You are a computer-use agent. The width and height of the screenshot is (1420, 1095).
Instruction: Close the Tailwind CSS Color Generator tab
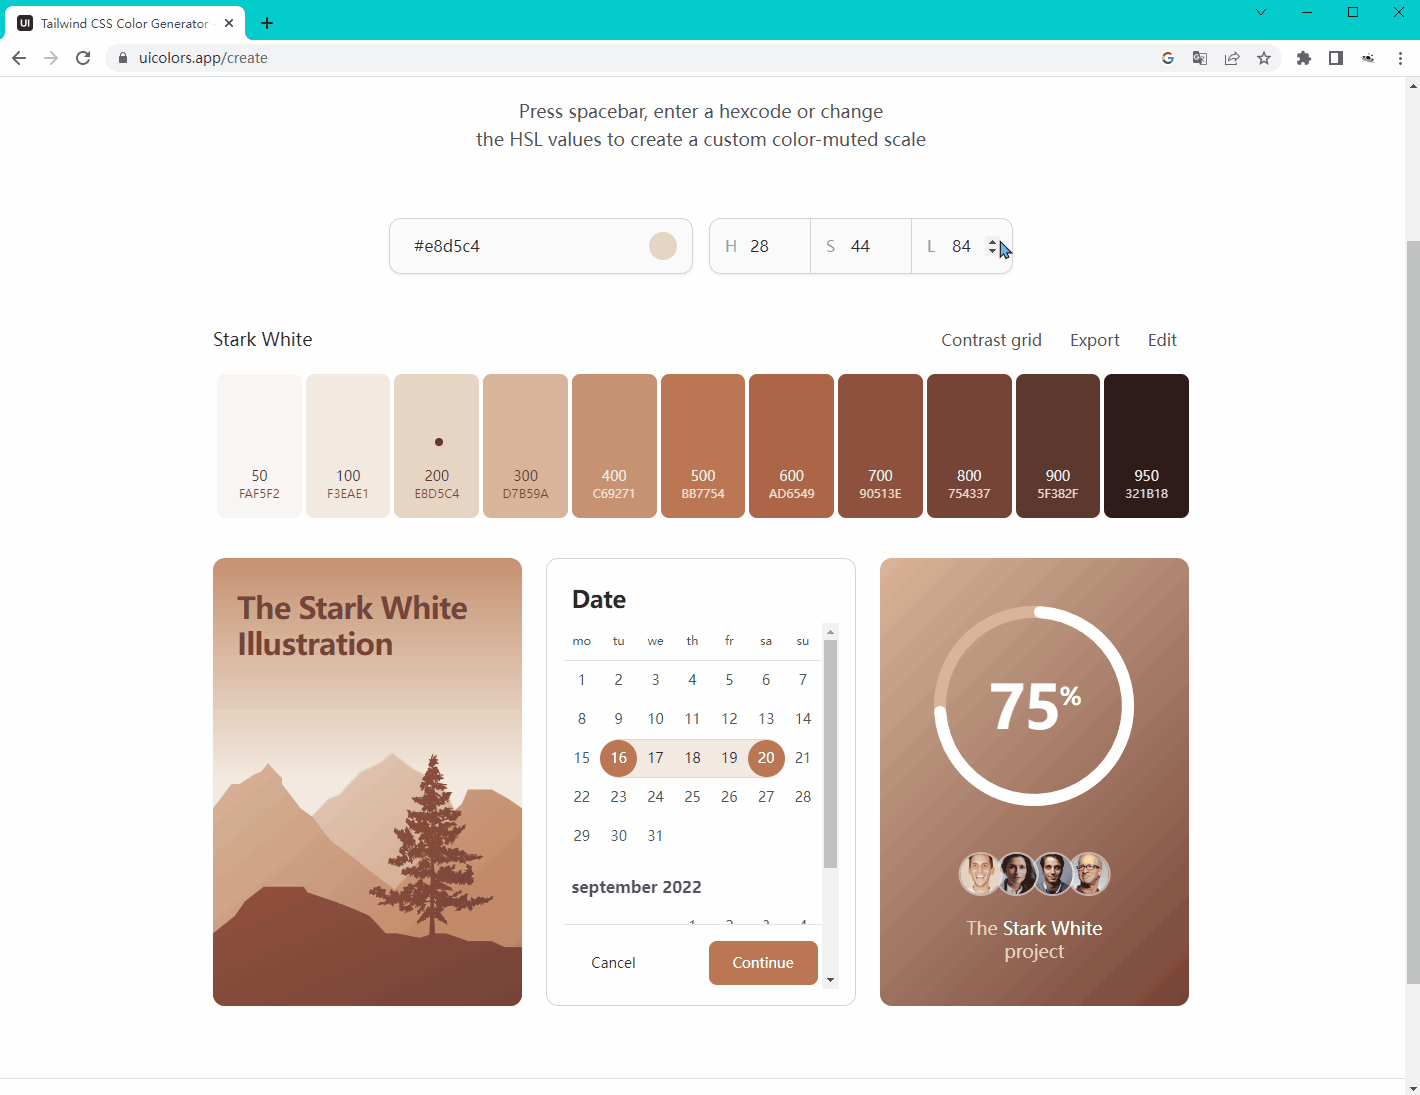click(229, 23)
